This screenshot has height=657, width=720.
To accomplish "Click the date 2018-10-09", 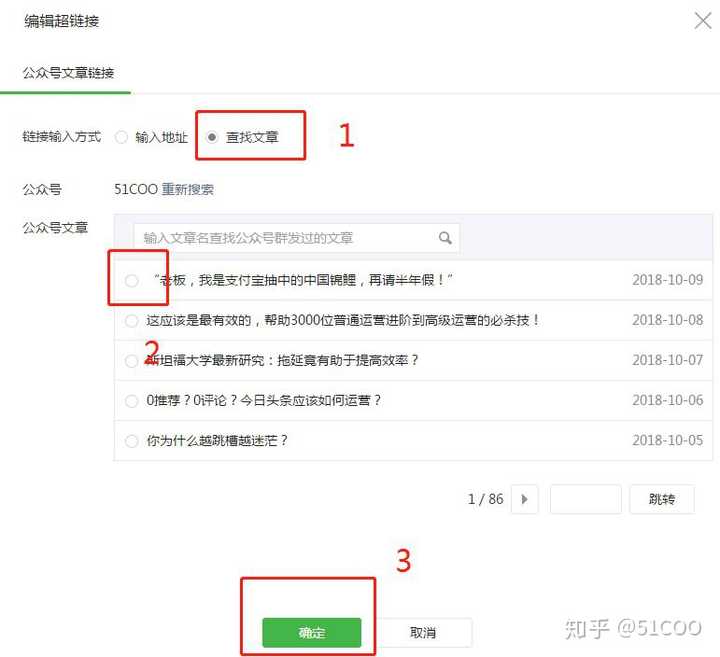I will click(667, 280).
